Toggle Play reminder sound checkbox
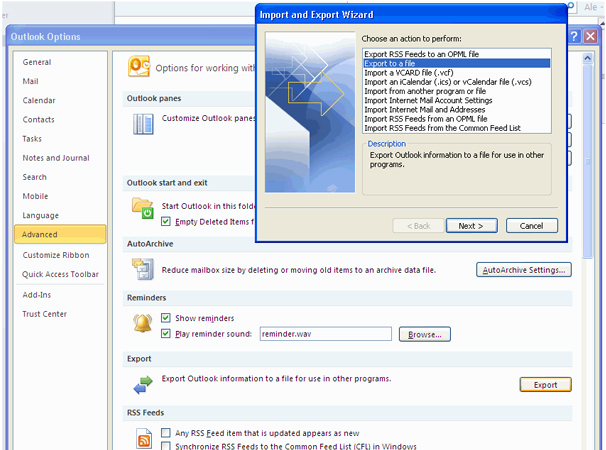Image resolution: width=606 pixels, height=450 pixels. click(166, 333)
